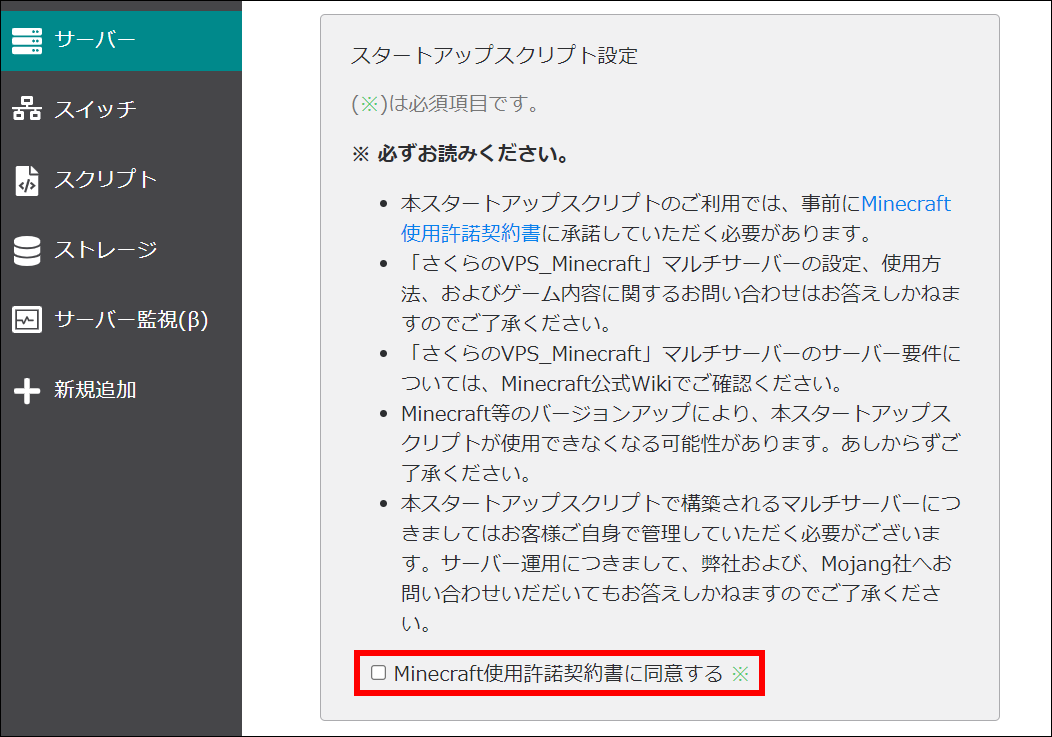
Task: Click the 新規追加 plus icon
Action: tap(27, 390)
